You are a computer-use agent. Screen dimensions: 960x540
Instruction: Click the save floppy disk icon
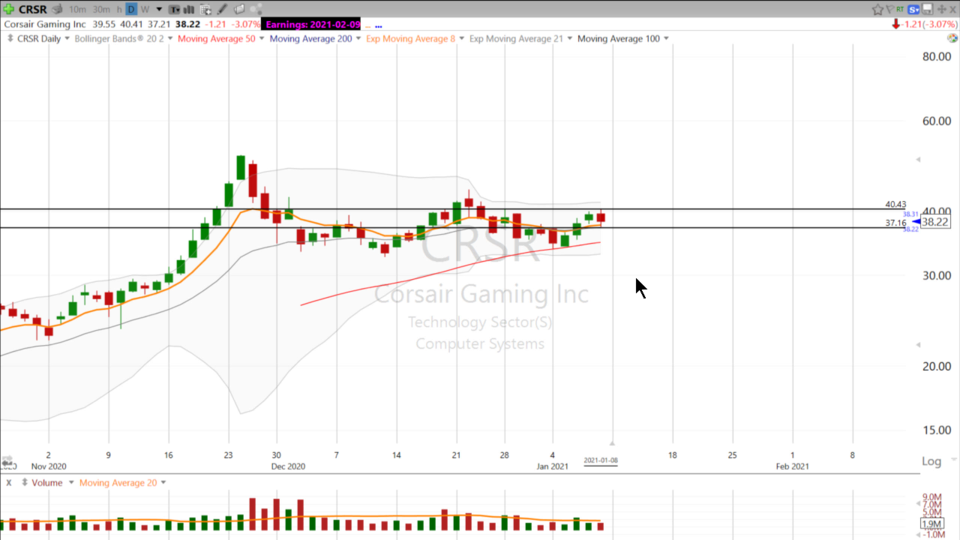point(928,9)
